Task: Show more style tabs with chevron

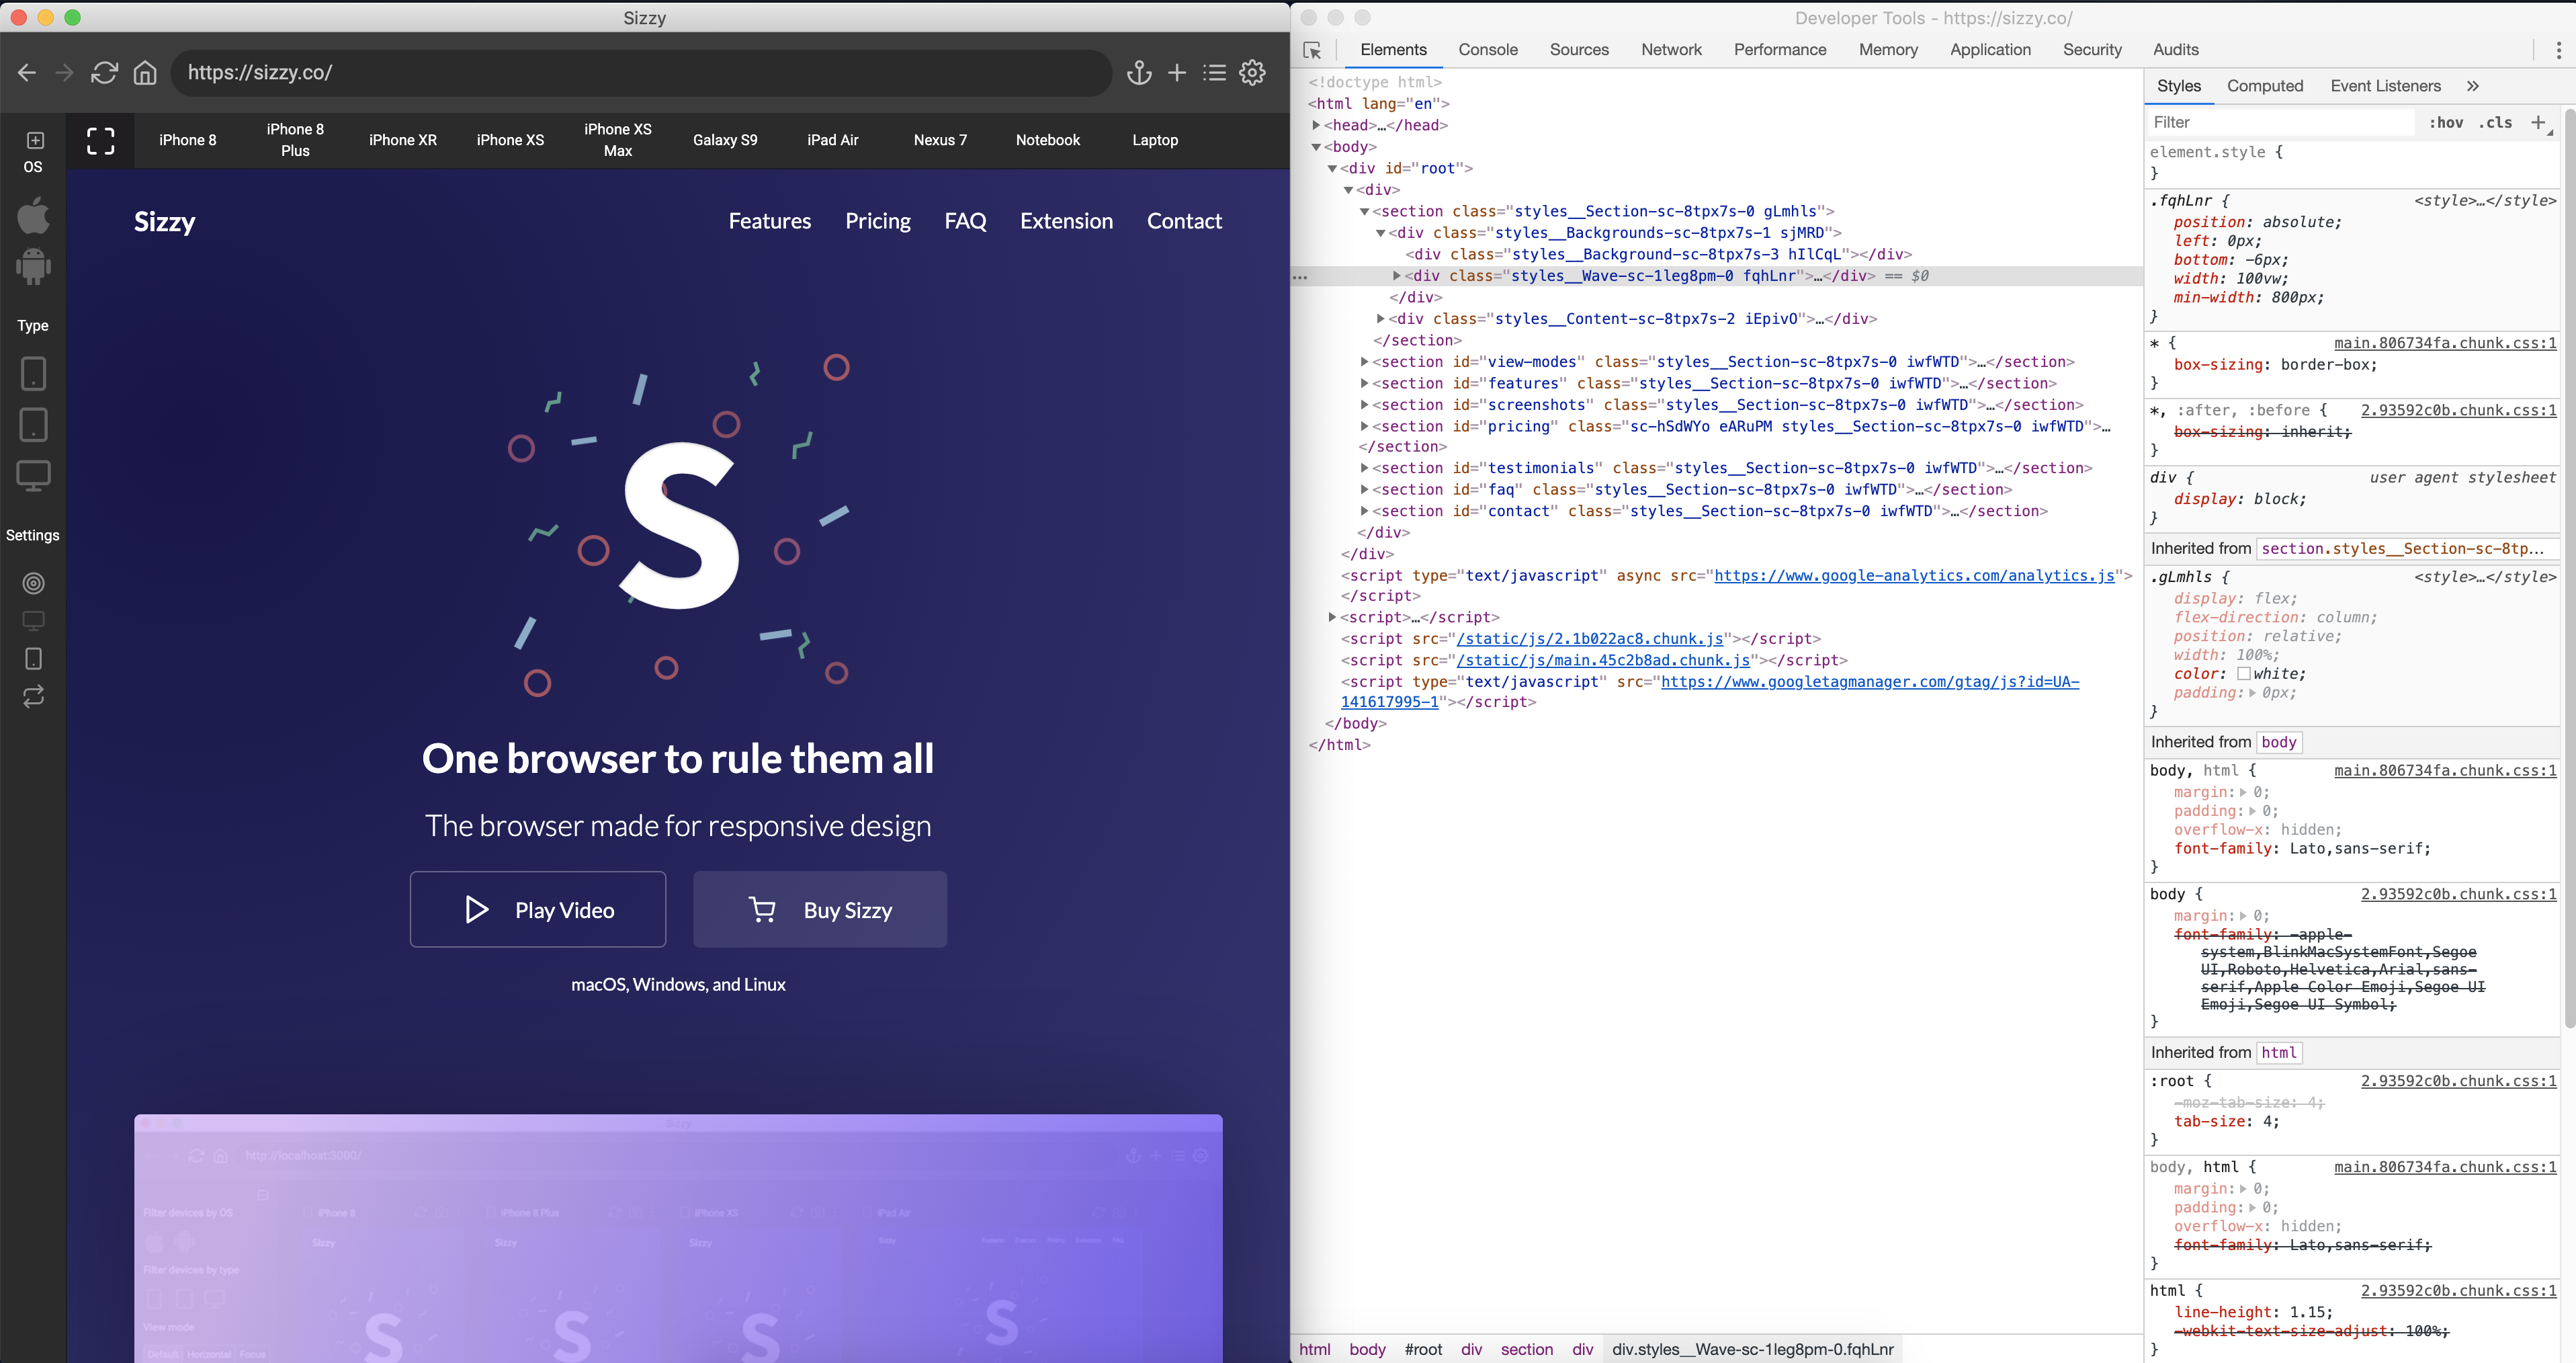Action: coord(2472,86)
